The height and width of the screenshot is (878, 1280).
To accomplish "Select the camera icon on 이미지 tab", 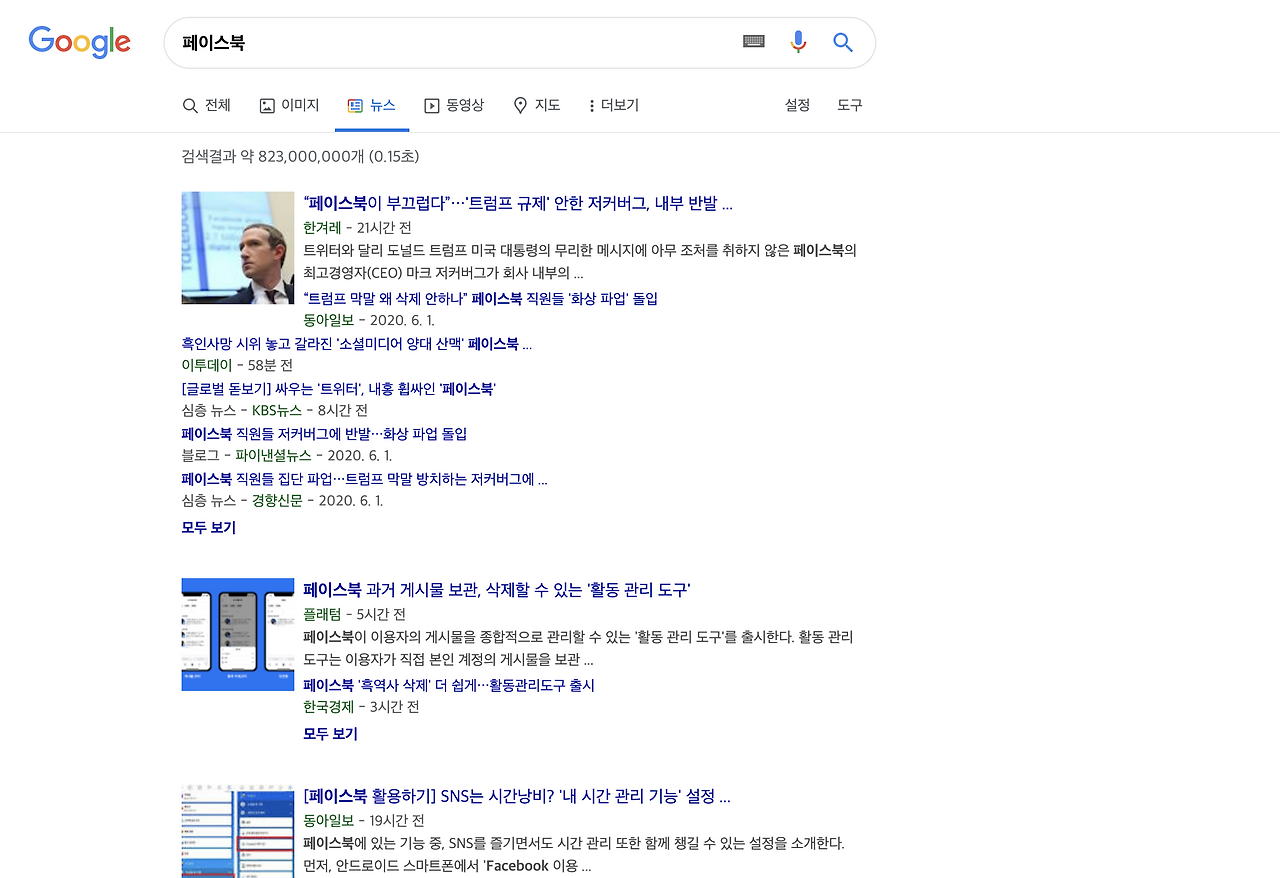I will 266,104.
